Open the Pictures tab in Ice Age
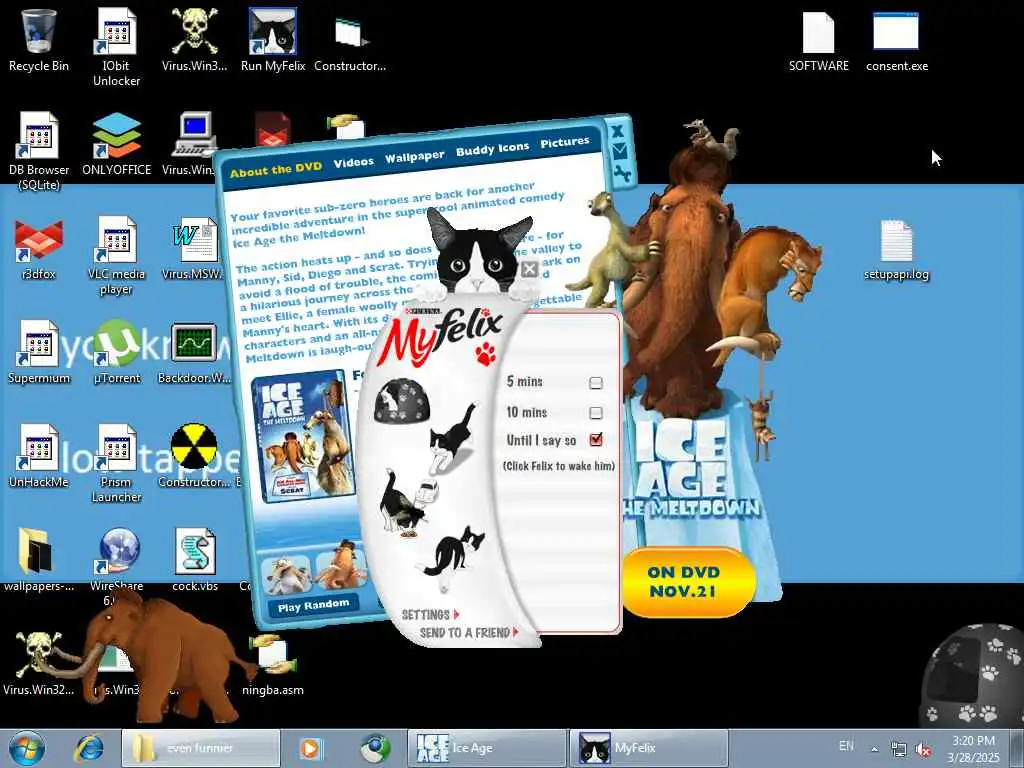The image size is (1024, 768). coord(565,142)
